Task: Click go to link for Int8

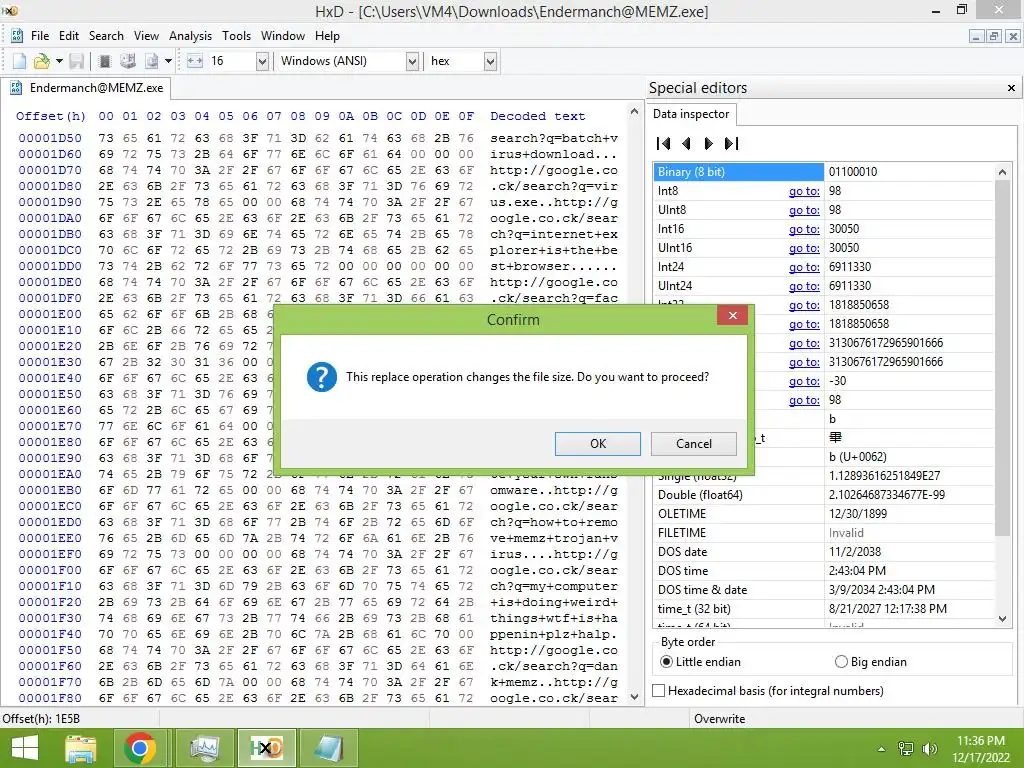Action: click(804, 191)
